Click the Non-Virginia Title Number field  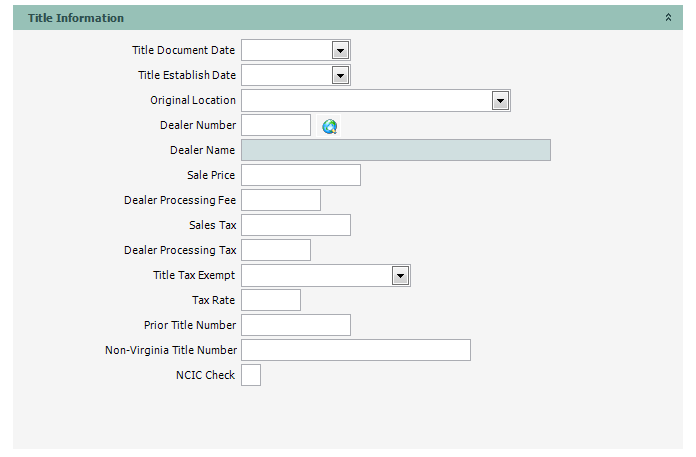[x=355, y=350]
